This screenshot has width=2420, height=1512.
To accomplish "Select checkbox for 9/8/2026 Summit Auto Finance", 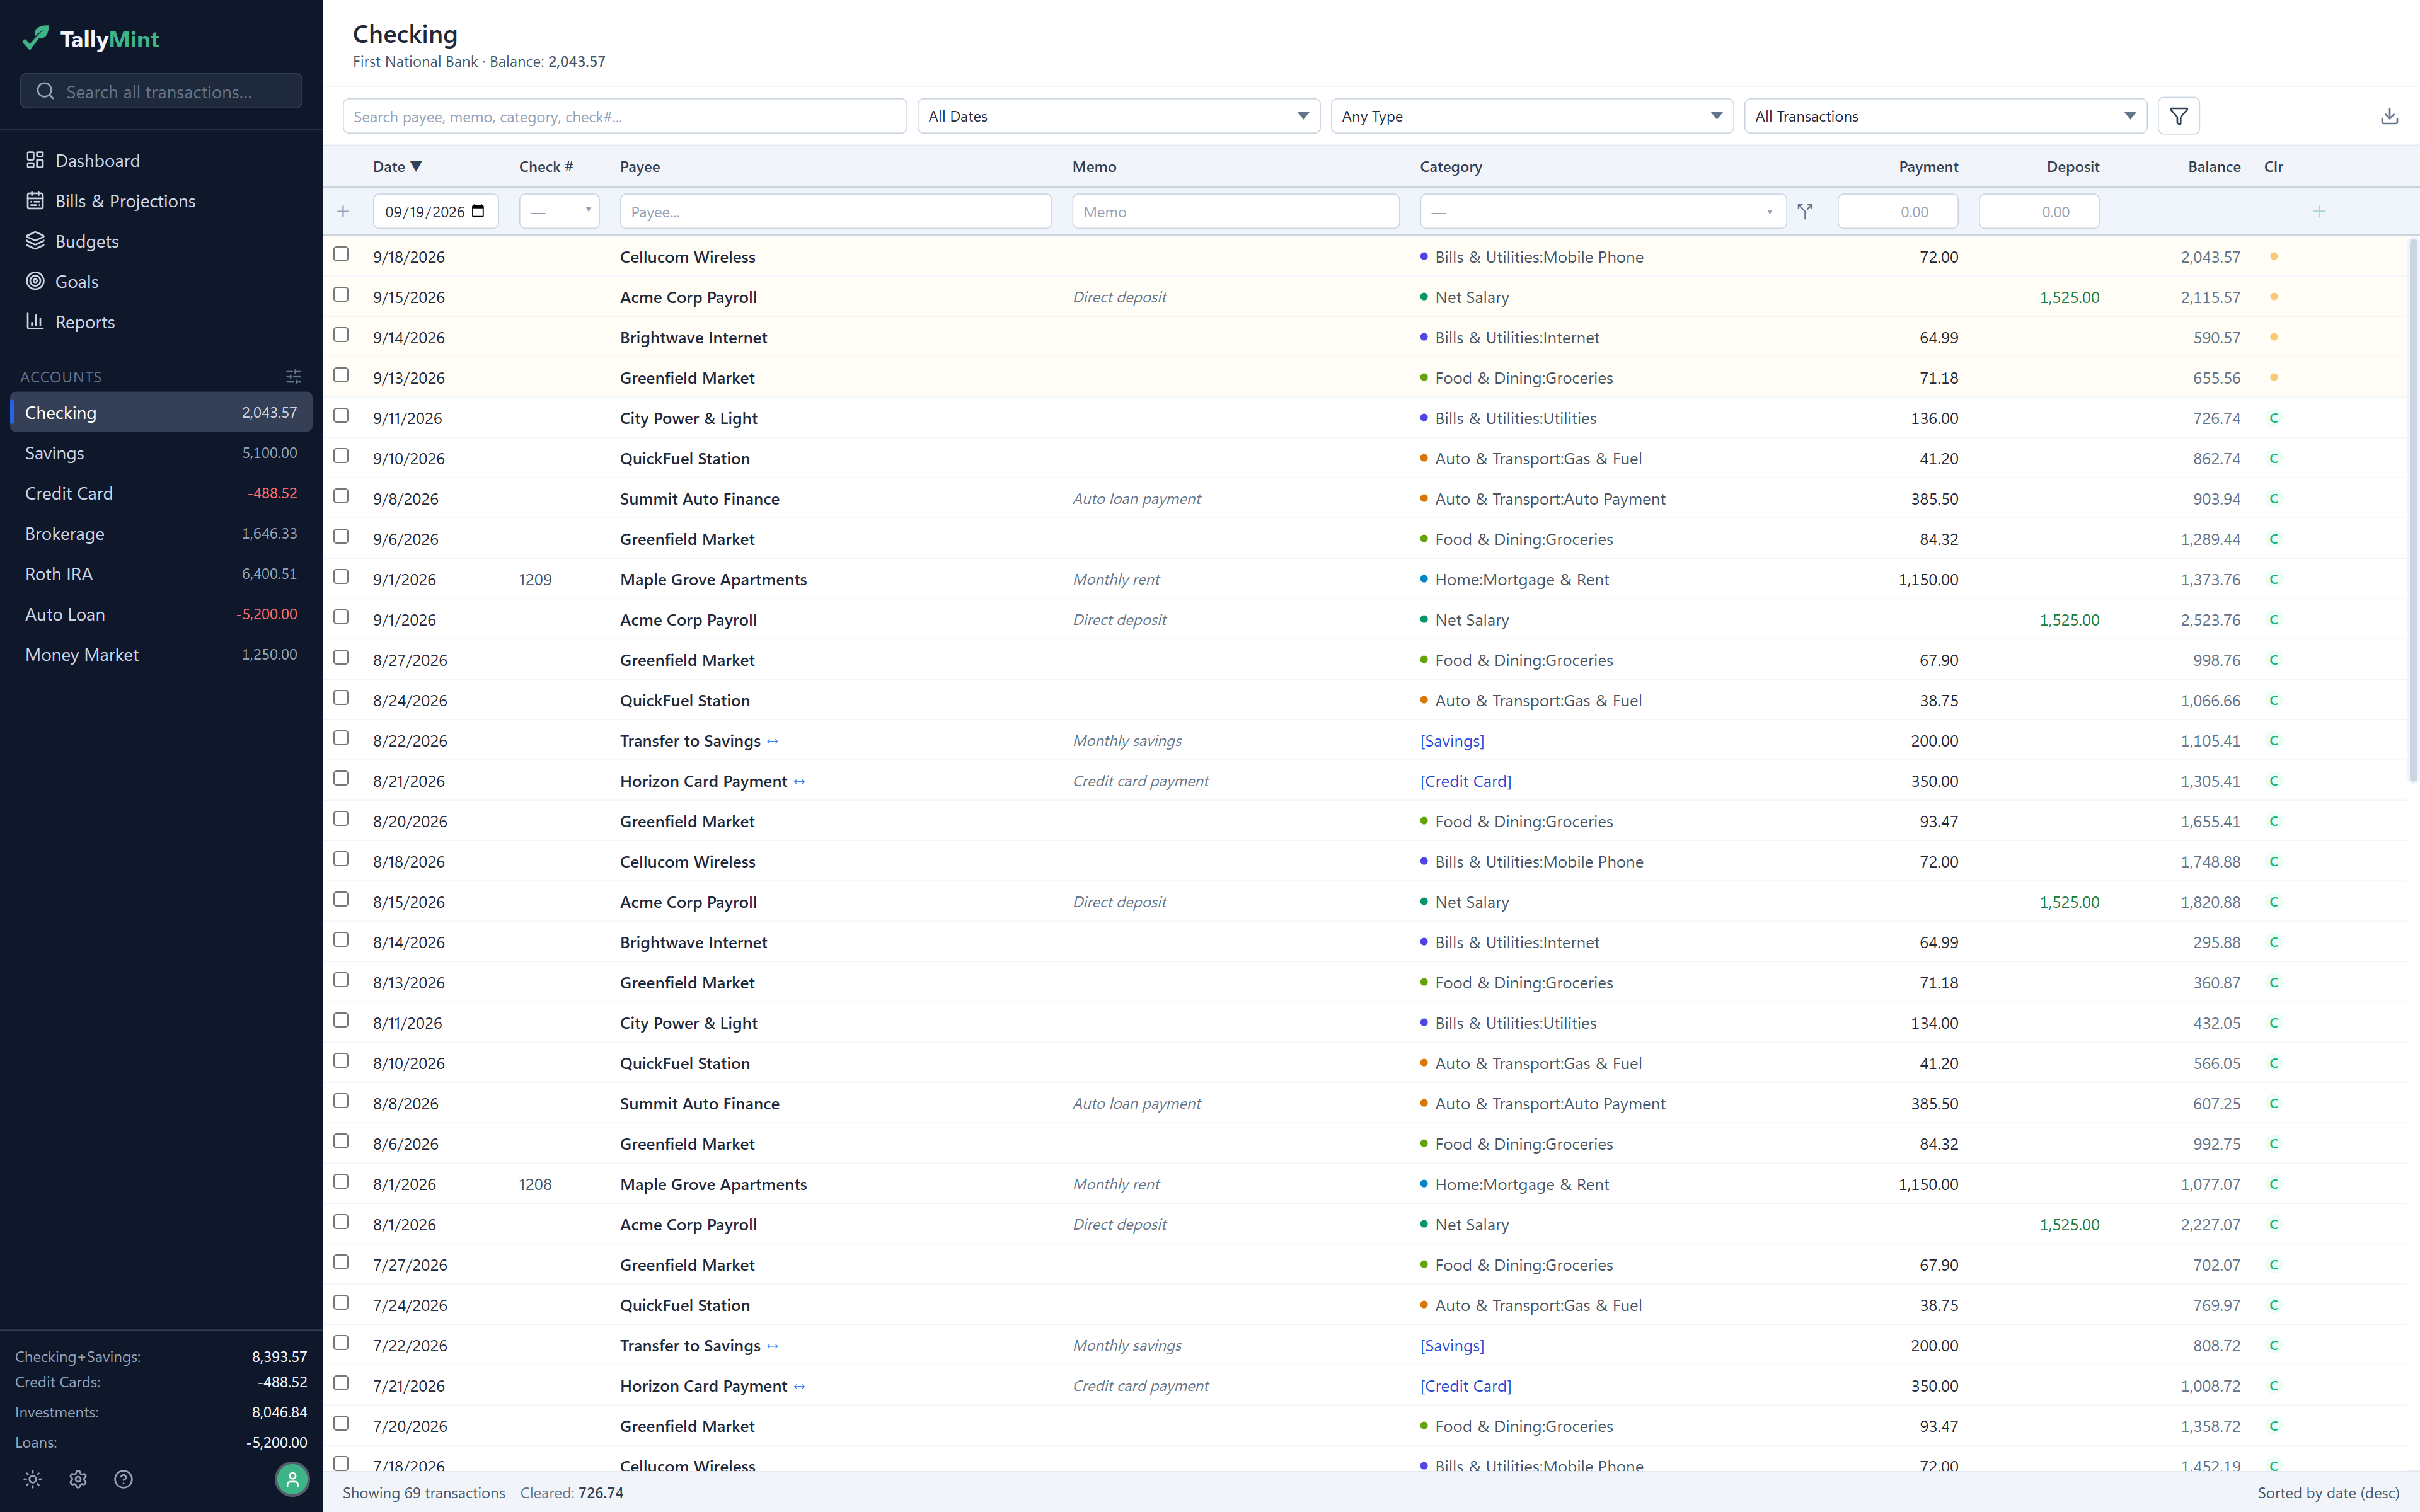I will pos(341,496).
